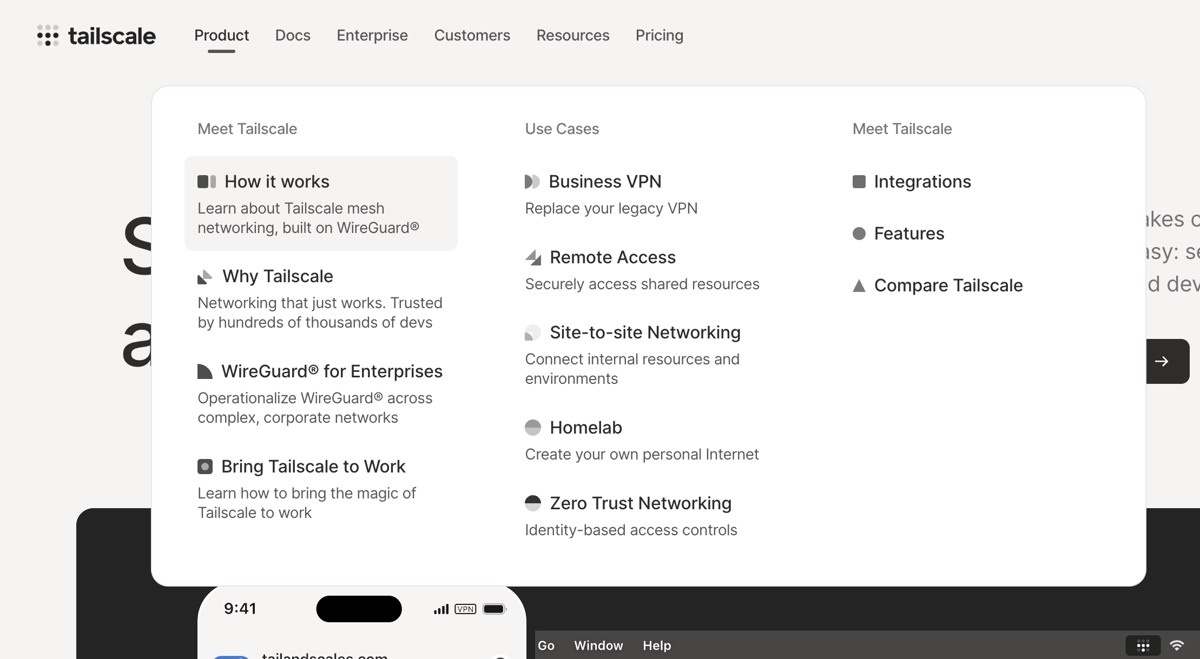Image resolution: width=1200 pixels, height=659 pixels.
Task: Open the Resources menu
Action: (x=572, y=35)
